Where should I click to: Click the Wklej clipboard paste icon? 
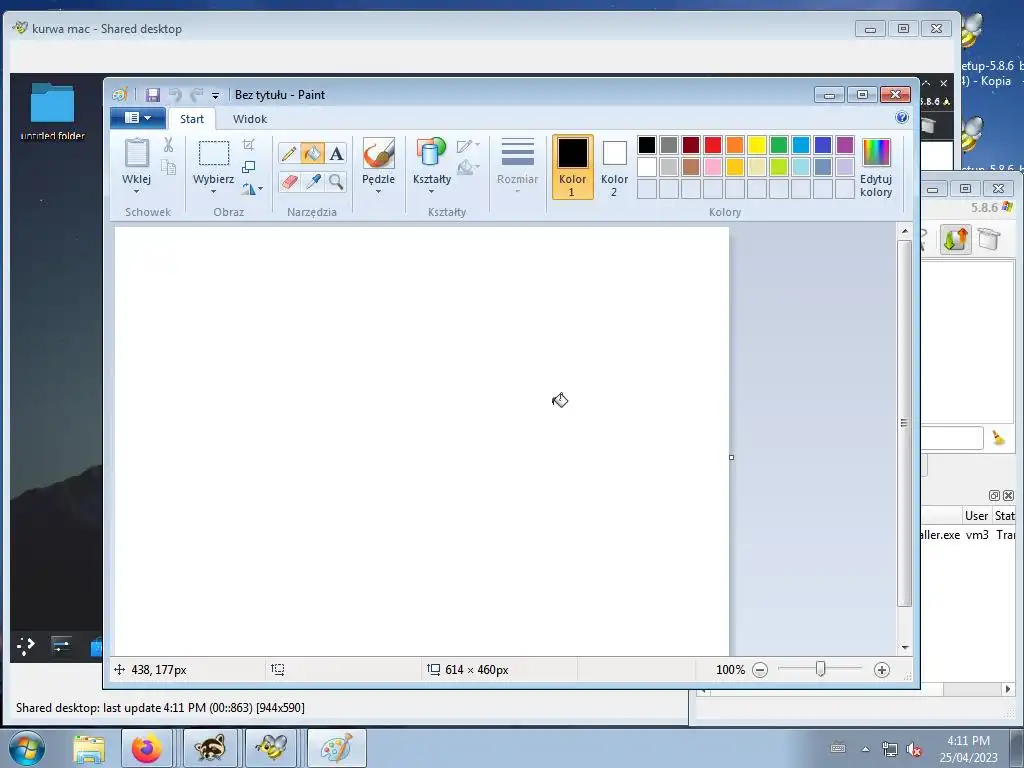(136, 153)
